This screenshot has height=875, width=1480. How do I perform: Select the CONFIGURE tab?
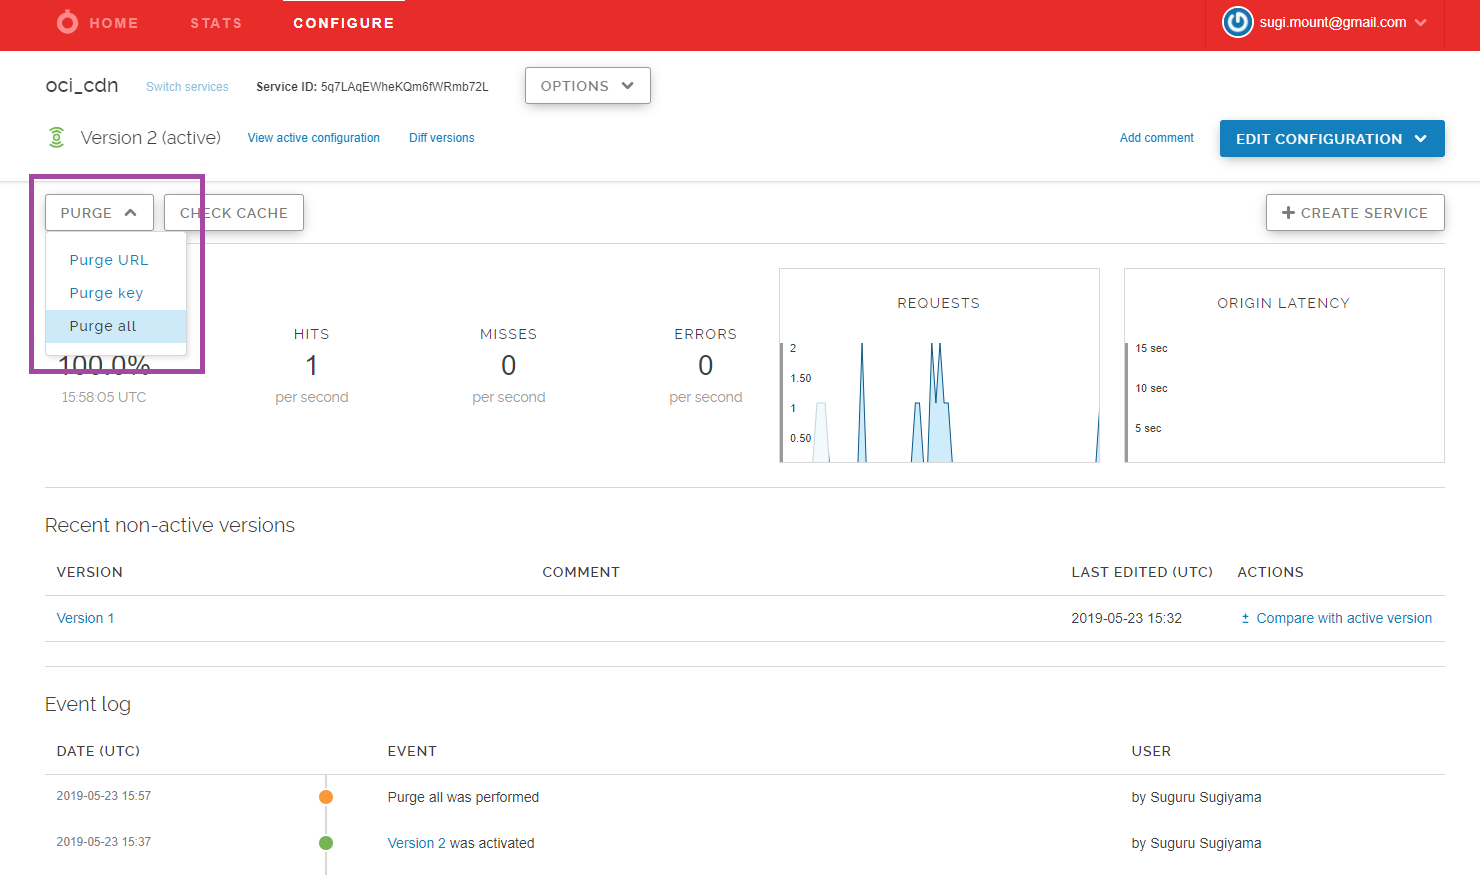click(x=344, y=22)
